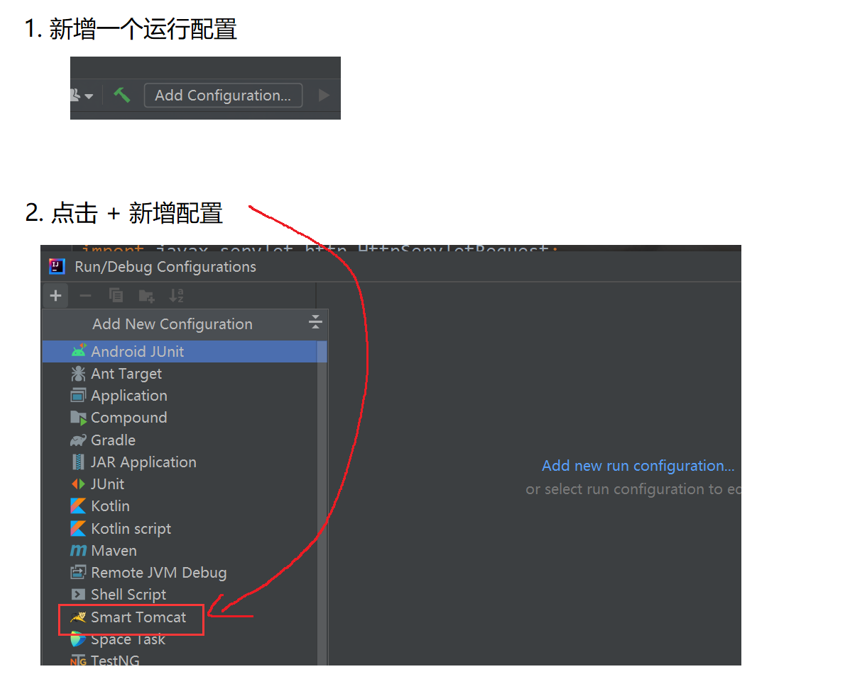
Task: Click the Space Task colorful icon
Action: point(78,640)
